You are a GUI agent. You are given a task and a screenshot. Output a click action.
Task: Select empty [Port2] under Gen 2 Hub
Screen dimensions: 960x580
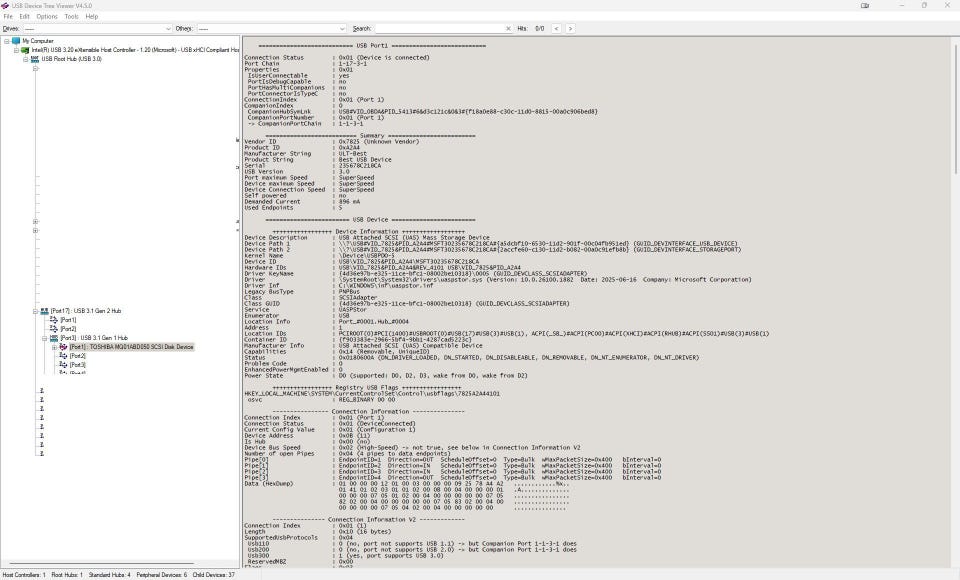68,329
